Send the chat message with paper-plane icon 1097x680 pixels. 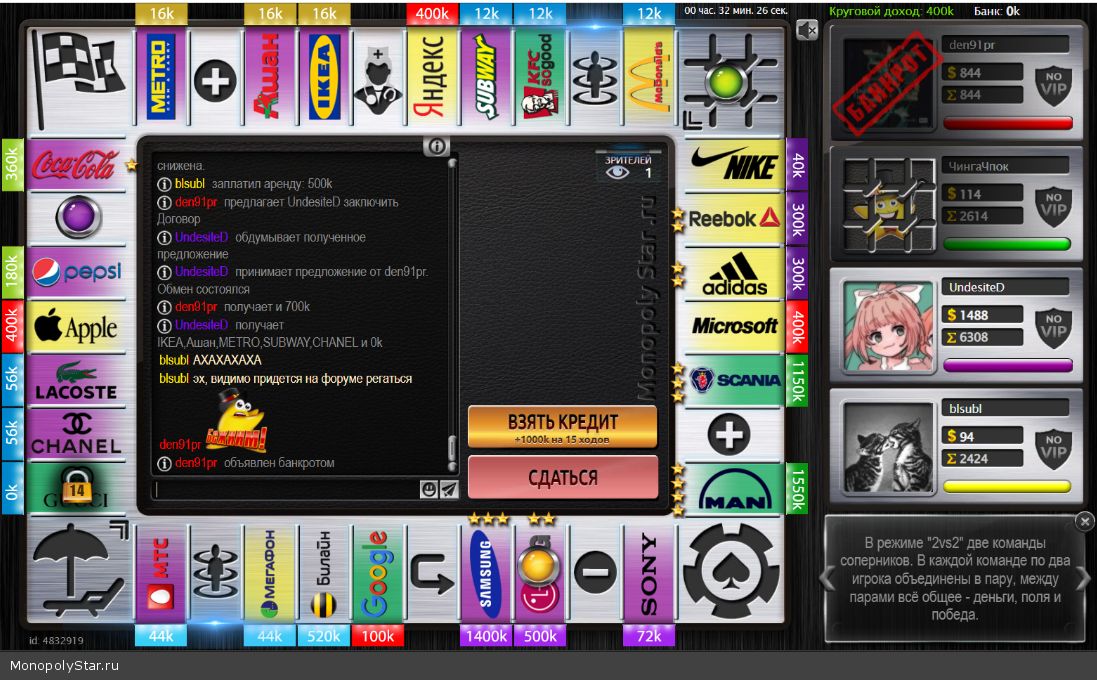coord(448,489)
